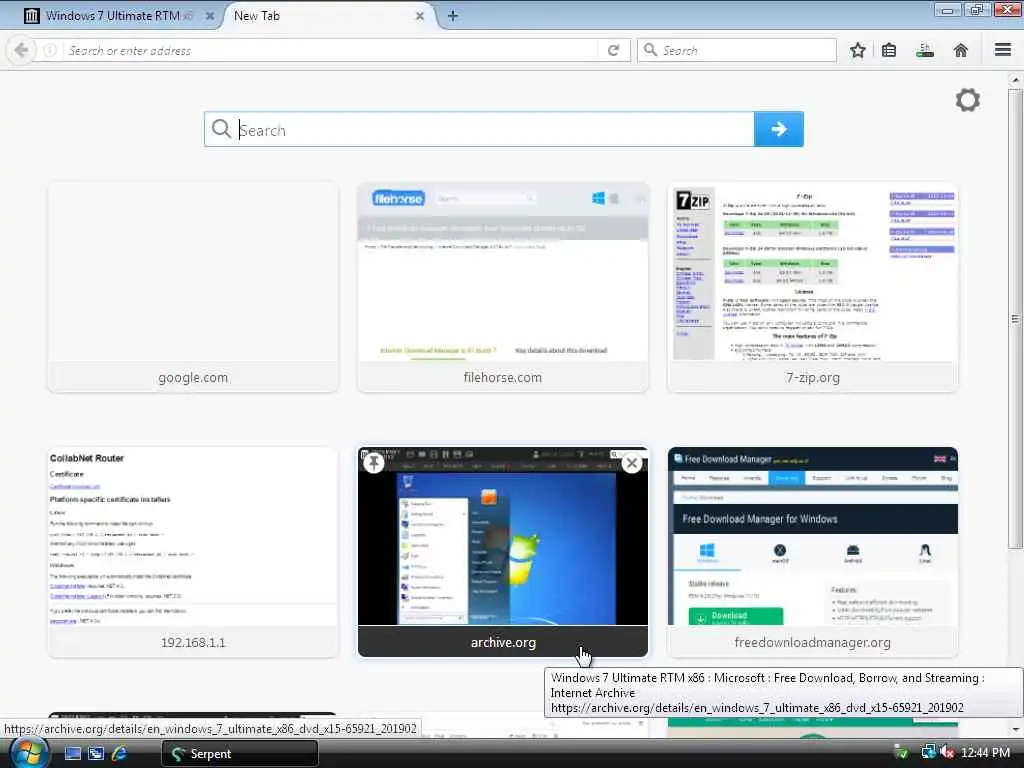
Task: Close the Windows 7 Ultimate RTM tab
Action: [210, 16]
